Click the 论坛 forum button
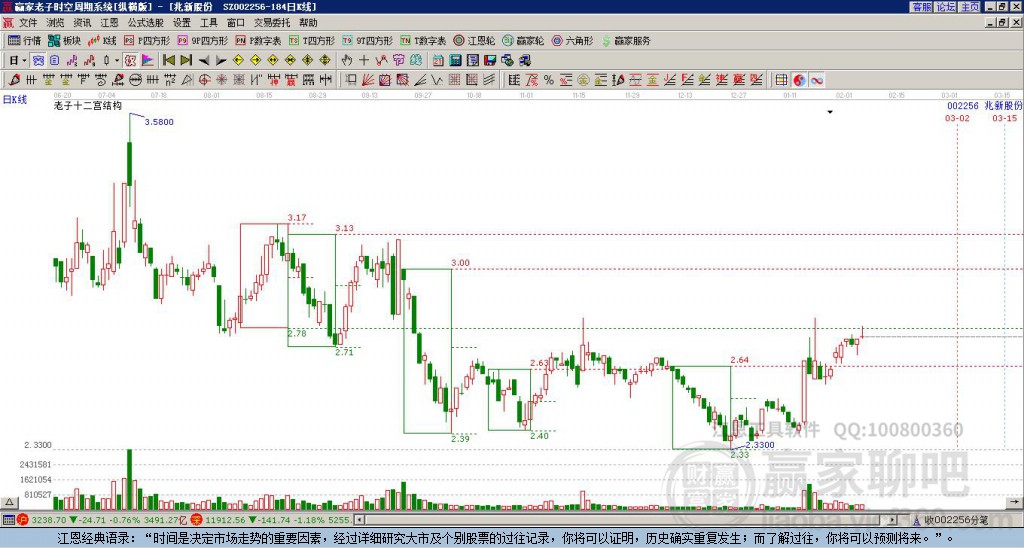Image resolution: width=1024 pixels, height=548 pixels. coord(945,7)
